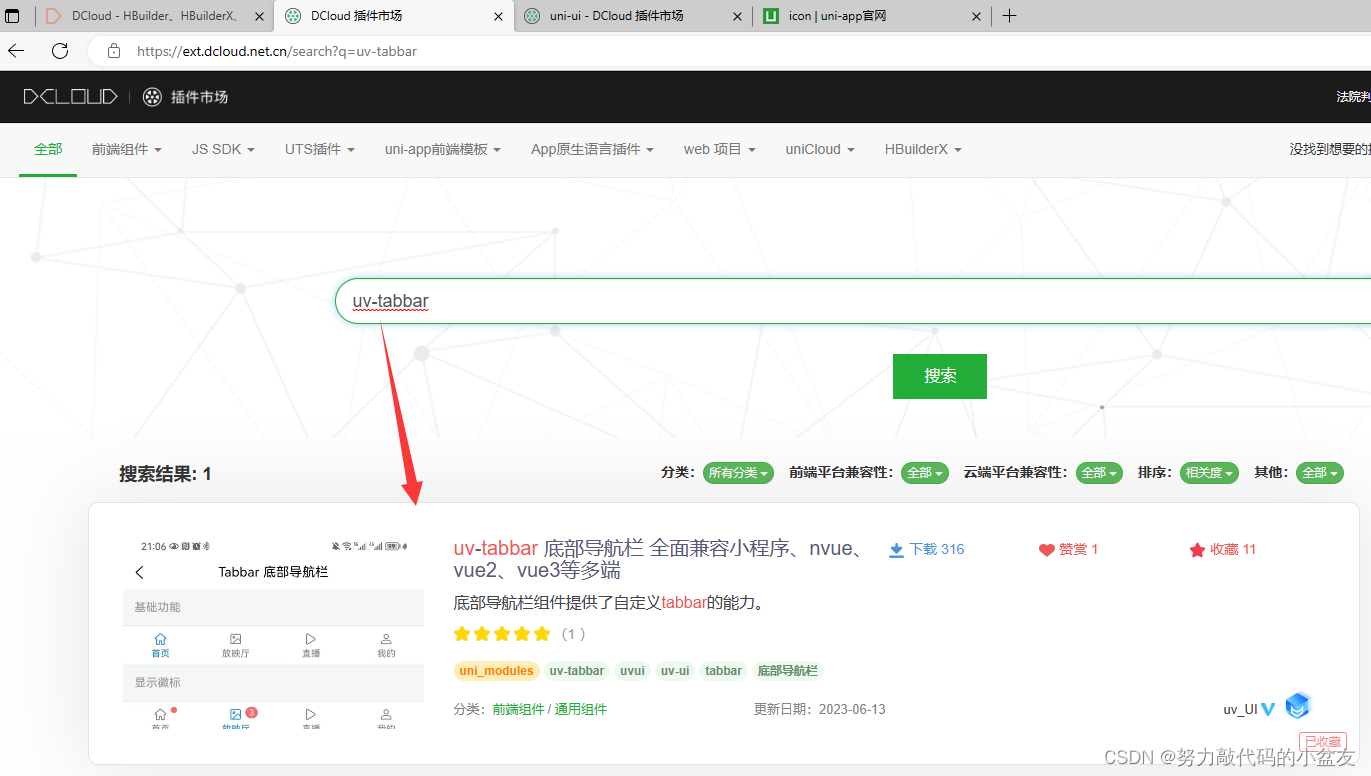The height and width of the screenshot is (776, 1371).
Task: Click the blue V verified badge beside uv_UI
Action: tap(1268, 709)
